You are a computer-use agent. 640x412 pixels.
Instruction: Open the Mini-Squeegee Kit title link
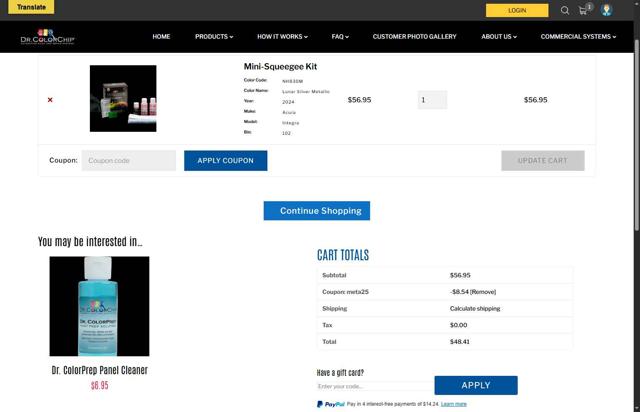(280, 67)
